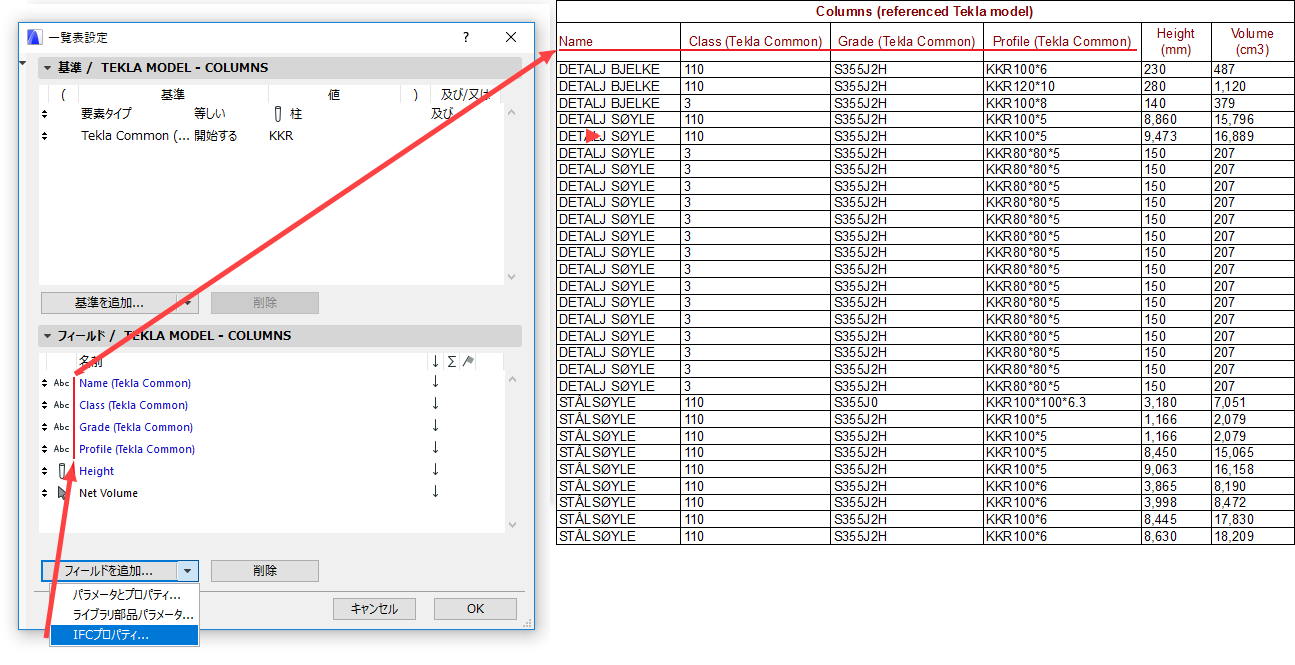
Task: Select the Name (Tekla Common) field
Action: click(x=135, y=383)
